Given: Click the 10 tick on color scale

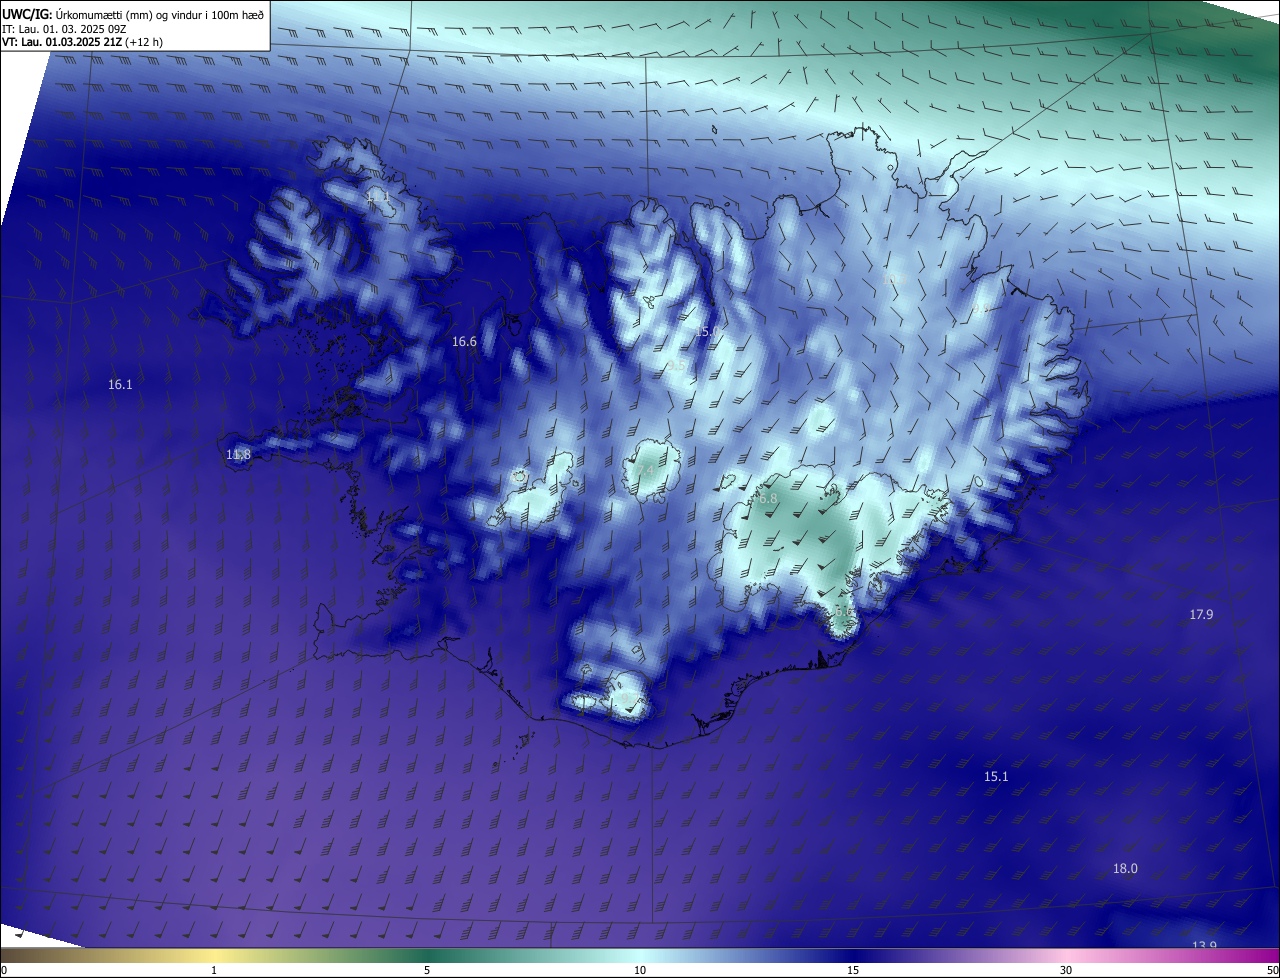Looking at the screenshot, I should (640, 970).
